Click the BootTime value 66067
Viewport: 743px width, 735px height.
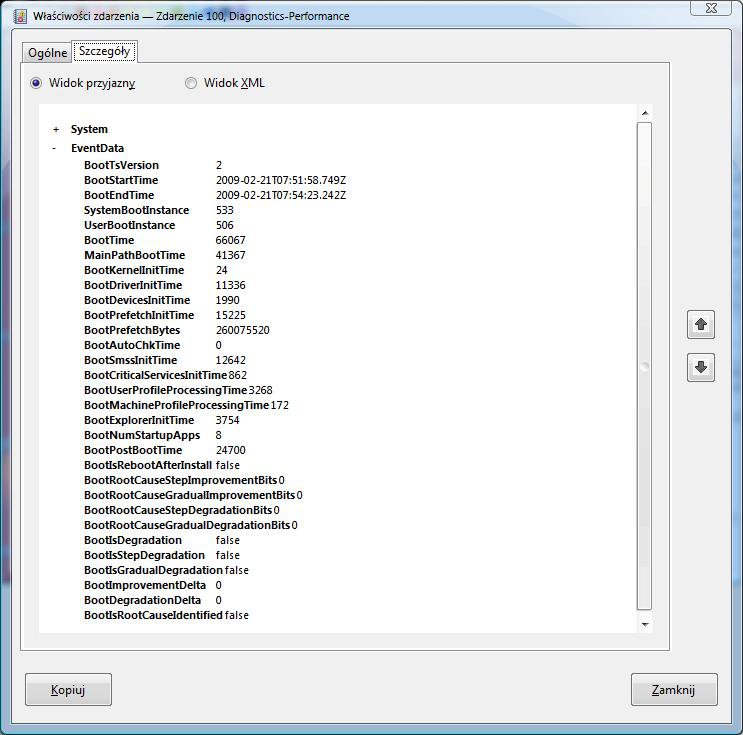[x=230, y=240]
